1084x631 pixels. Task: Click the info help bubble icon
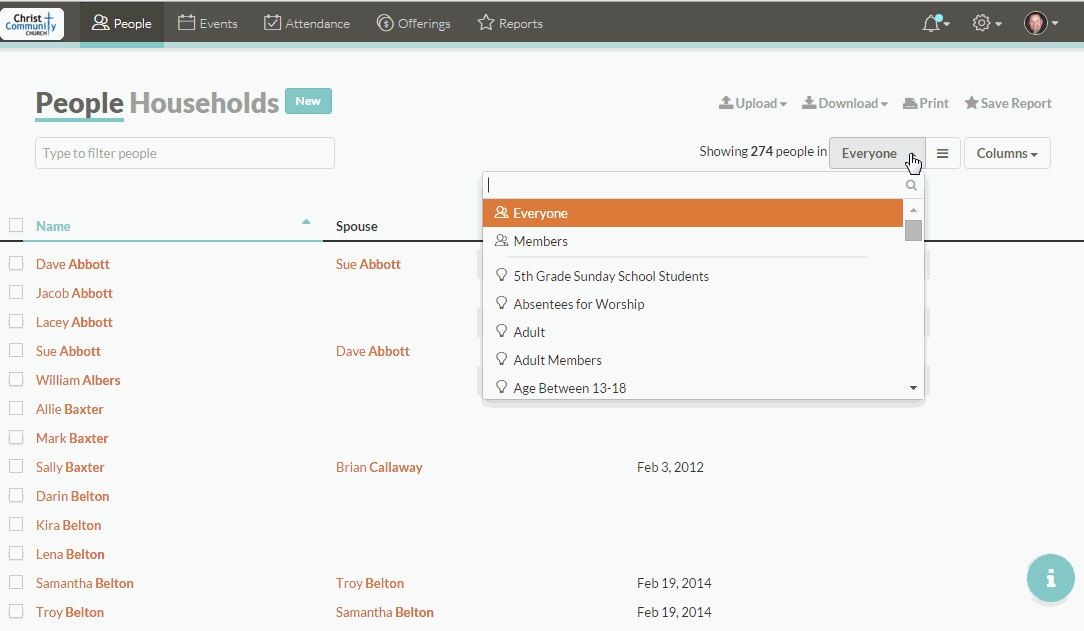[1050, 578]
